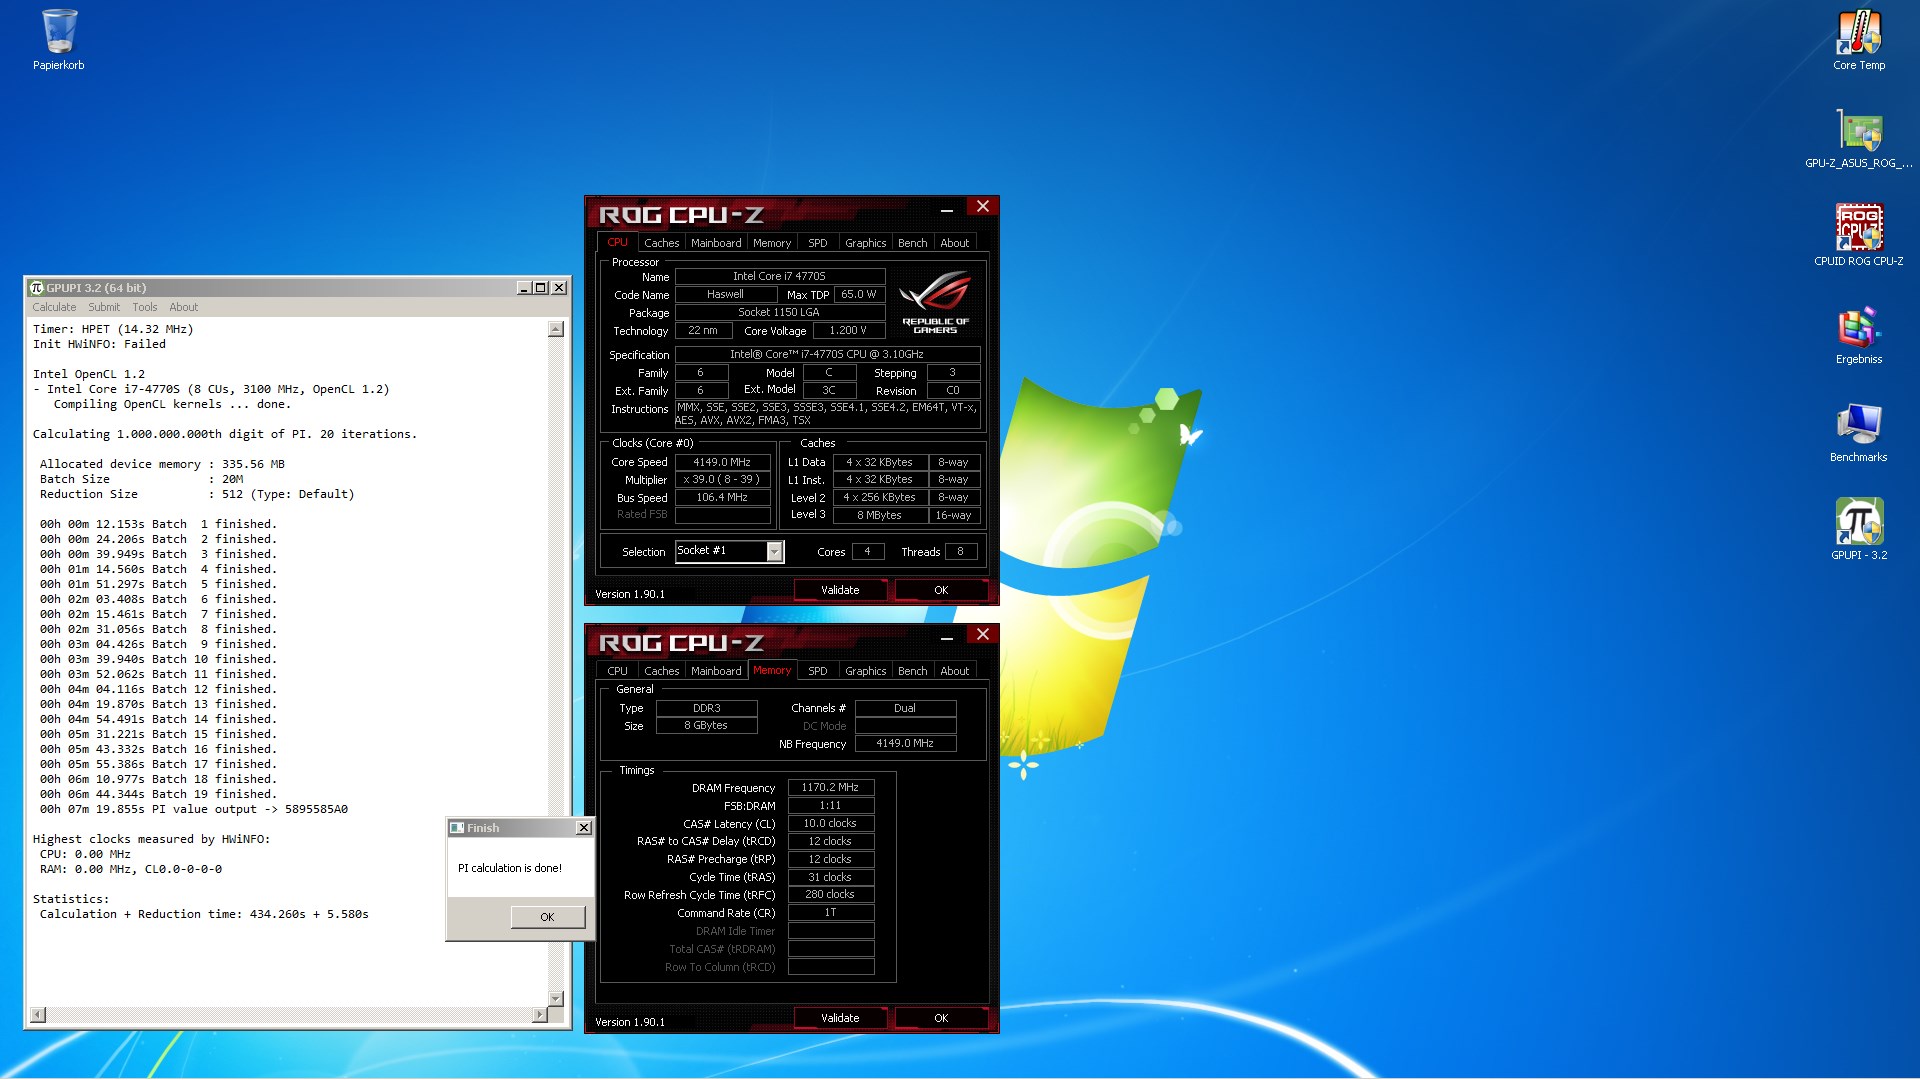Switch to About tab in upper CPU-Z
This screenshot has width=1920, height=1080.
pos(955,243)
